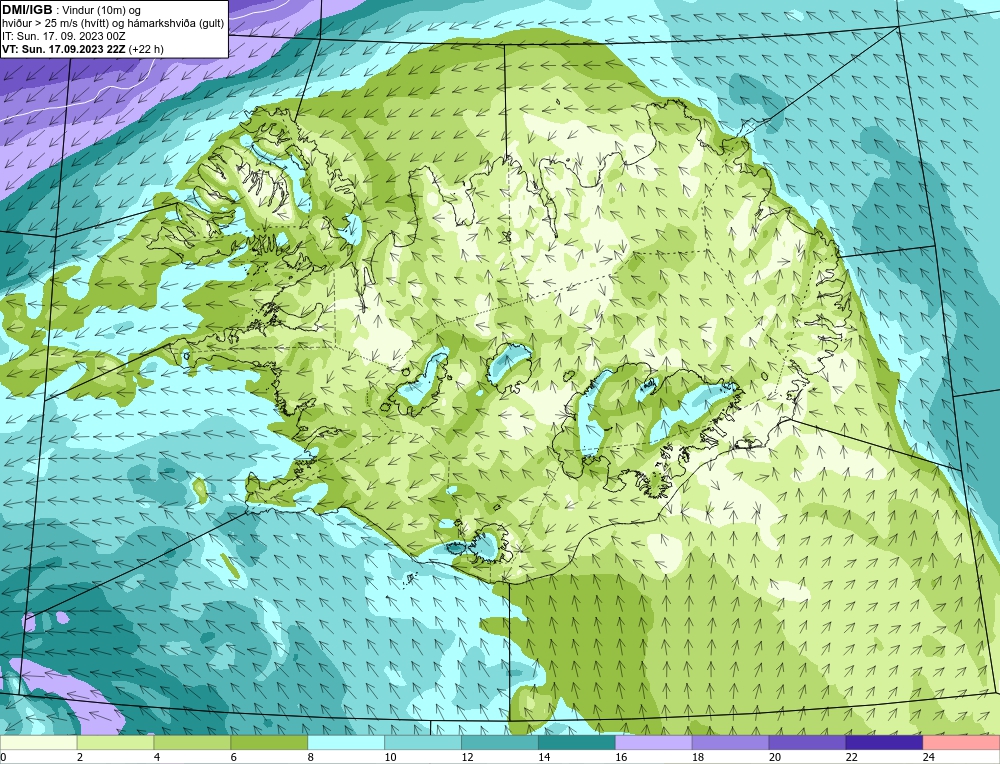Click the light cyan 8–10 legend swatch
The image size is (1000, 764).
coord(346,743)
